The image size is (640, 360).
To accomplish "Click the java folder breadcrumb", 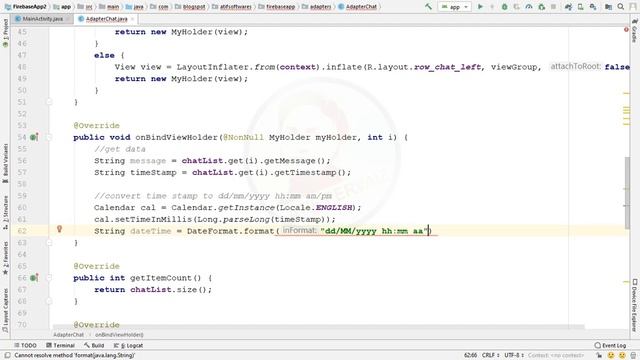I will [x=135, y=7].
